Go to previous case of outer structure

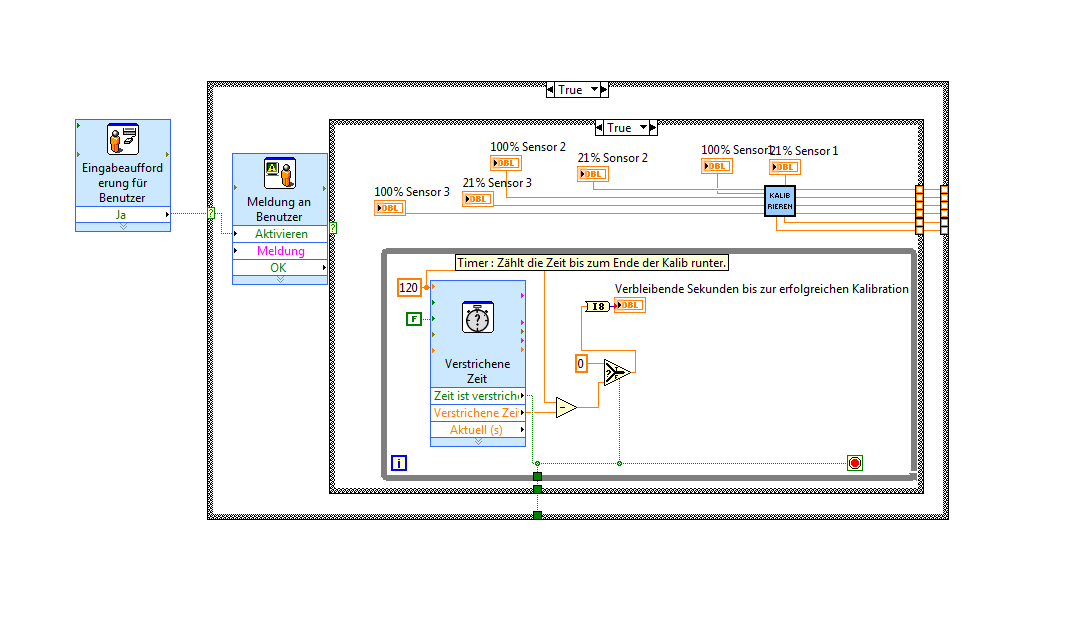(550, 90)
